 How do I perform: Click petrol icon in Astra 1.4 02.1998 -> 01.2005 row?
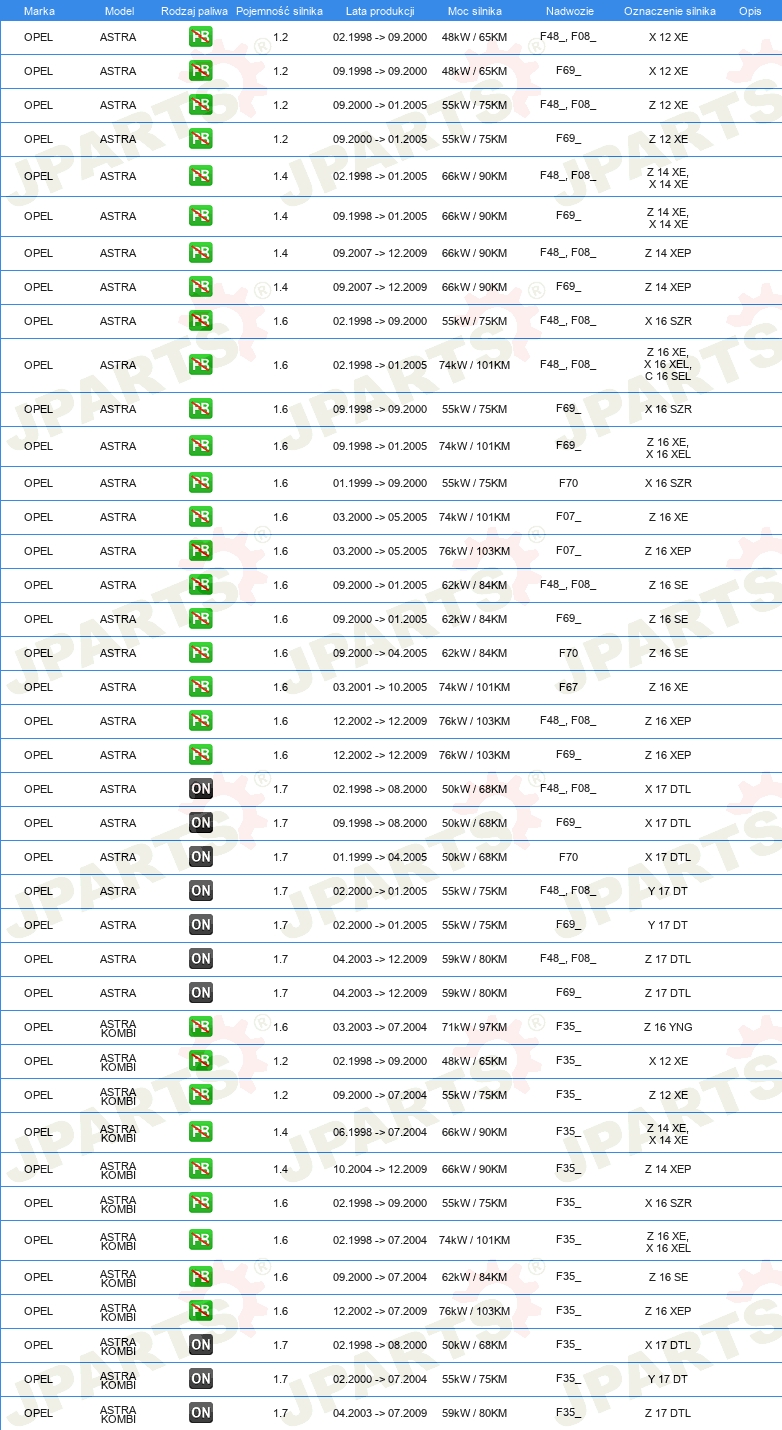201,176
